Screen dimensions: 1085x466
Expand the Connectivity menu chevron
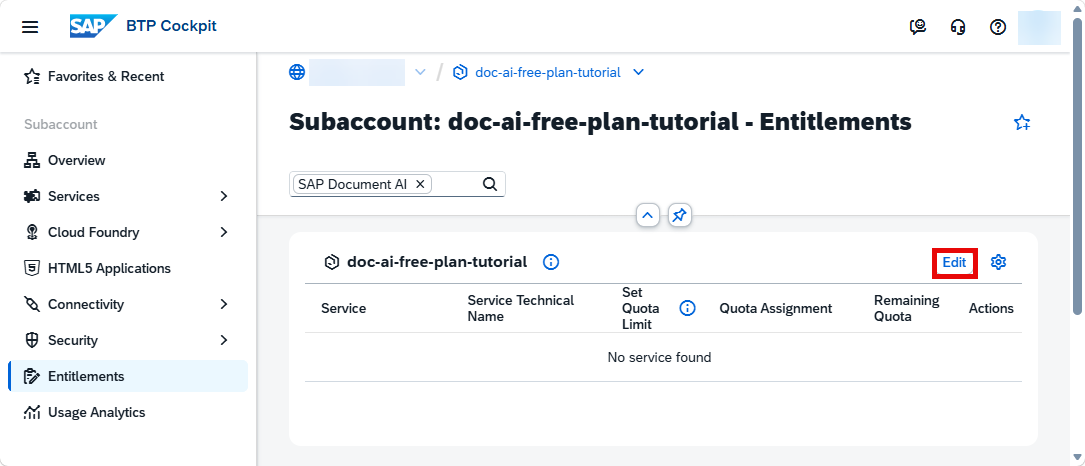click(224, 304)
